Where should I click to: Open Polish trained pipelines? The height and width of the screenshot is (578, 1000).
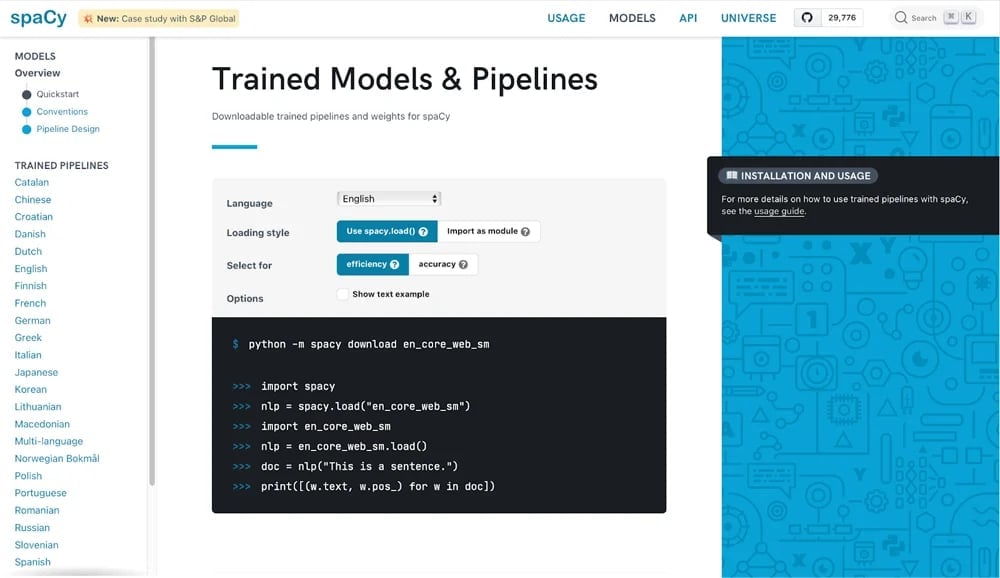click(x=28, y=476)
